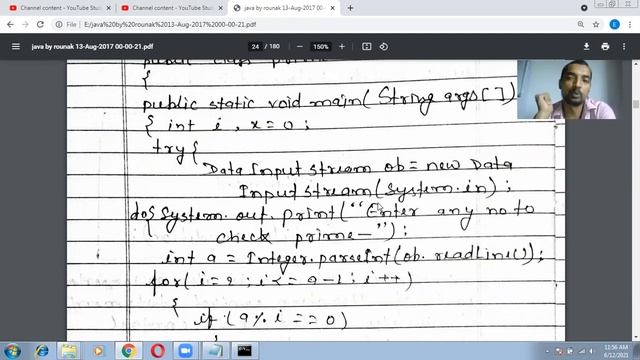The width and height of the screenshot is (640, 360).
Task: Bookmark this page with star icon
Action: pyautogui.click(x=596, y=24)
